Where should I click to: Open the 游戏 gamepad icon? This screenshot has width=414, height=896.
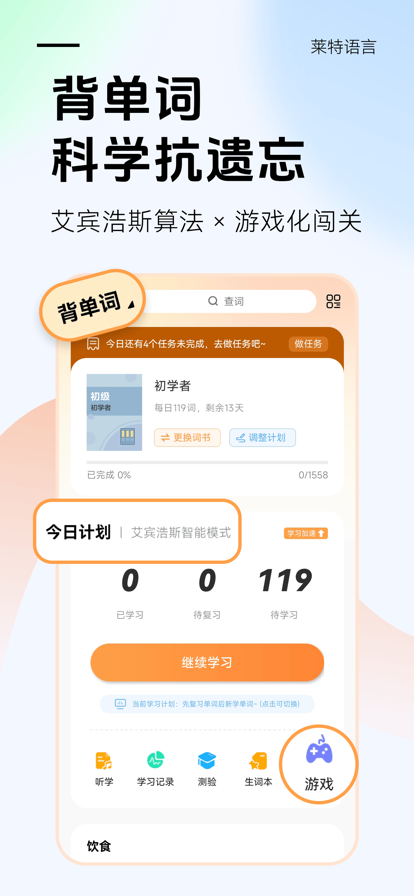click(319, 751)
